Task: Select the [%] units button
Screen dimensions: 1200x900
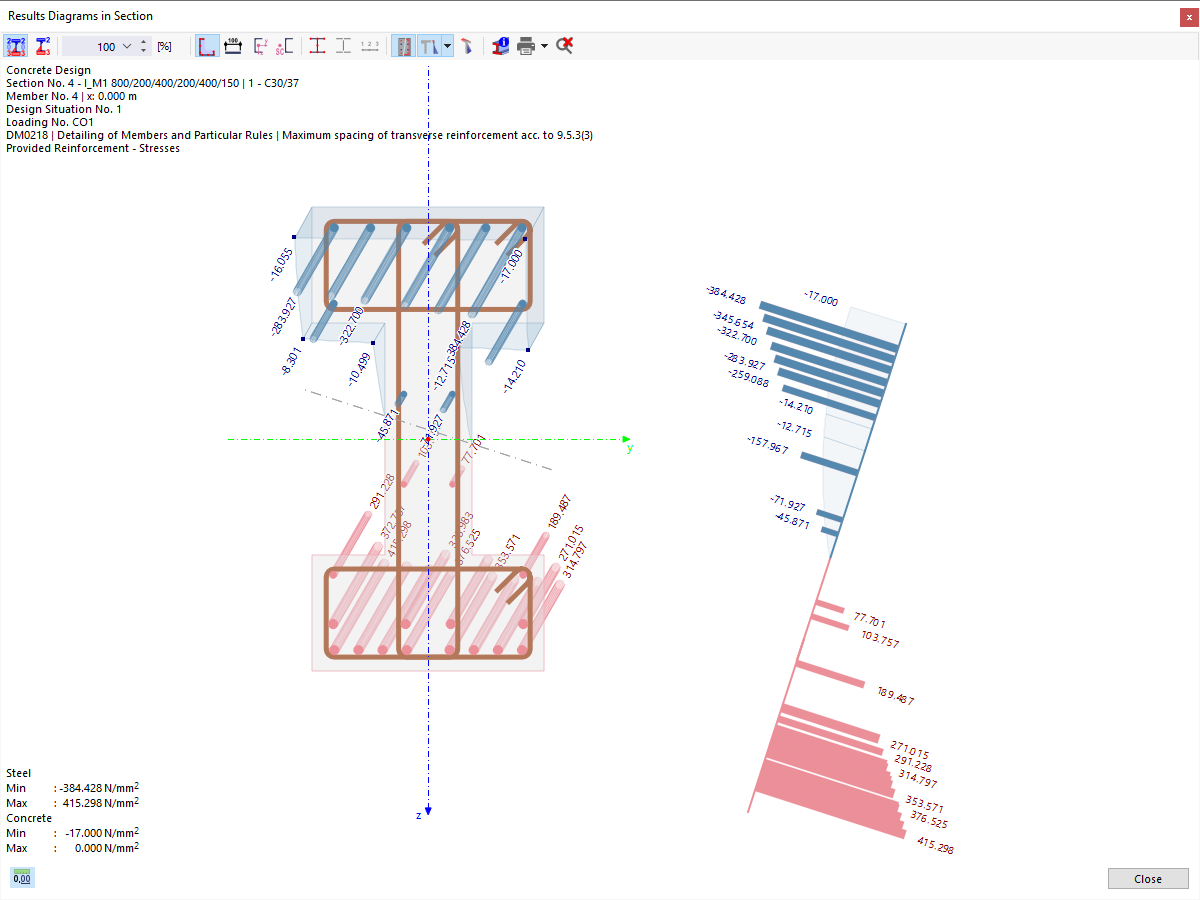Action: point(166,45)
